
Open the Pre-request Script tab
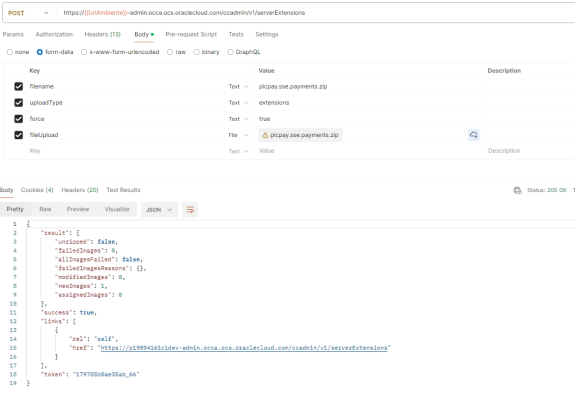(191, 34)
